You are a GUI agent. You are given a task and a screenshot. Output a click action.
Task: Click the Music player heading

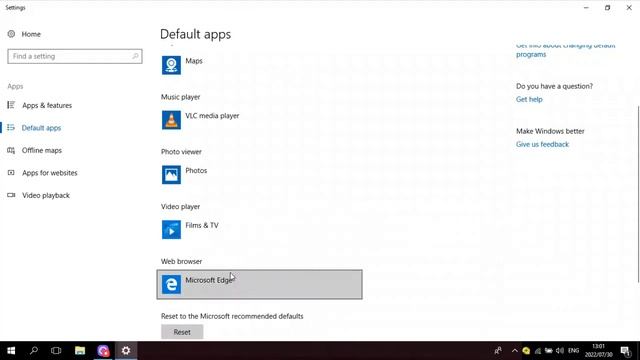click(x=180, y=97)
